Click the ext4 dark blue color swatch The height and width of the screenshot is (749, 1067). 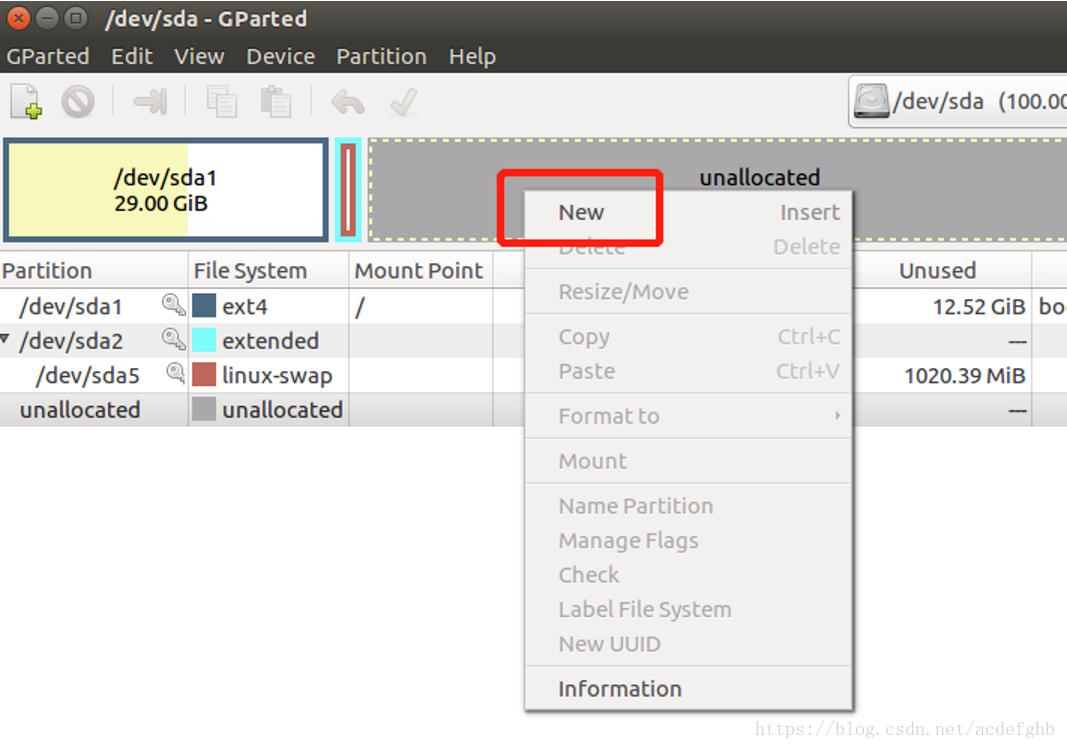(x=203, y=305)
